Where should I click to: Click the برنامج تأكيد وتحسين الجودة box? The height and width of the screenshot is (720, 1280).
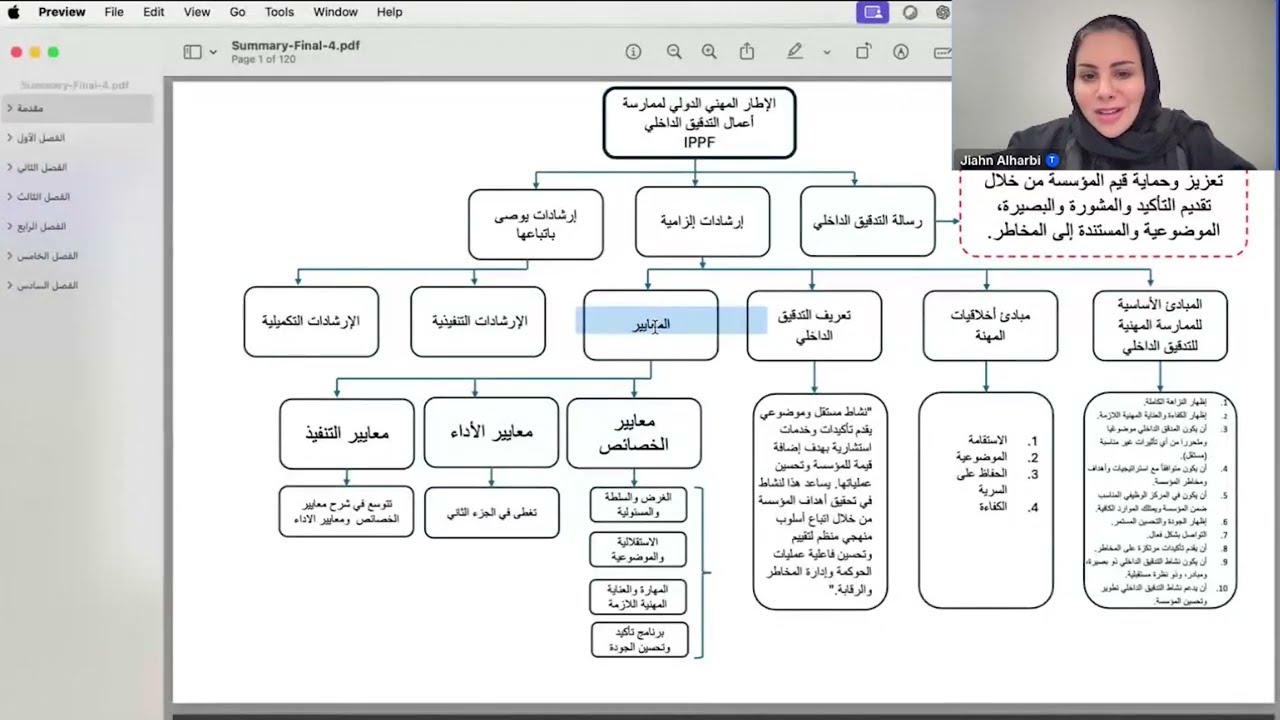click(x=640, y=640)
